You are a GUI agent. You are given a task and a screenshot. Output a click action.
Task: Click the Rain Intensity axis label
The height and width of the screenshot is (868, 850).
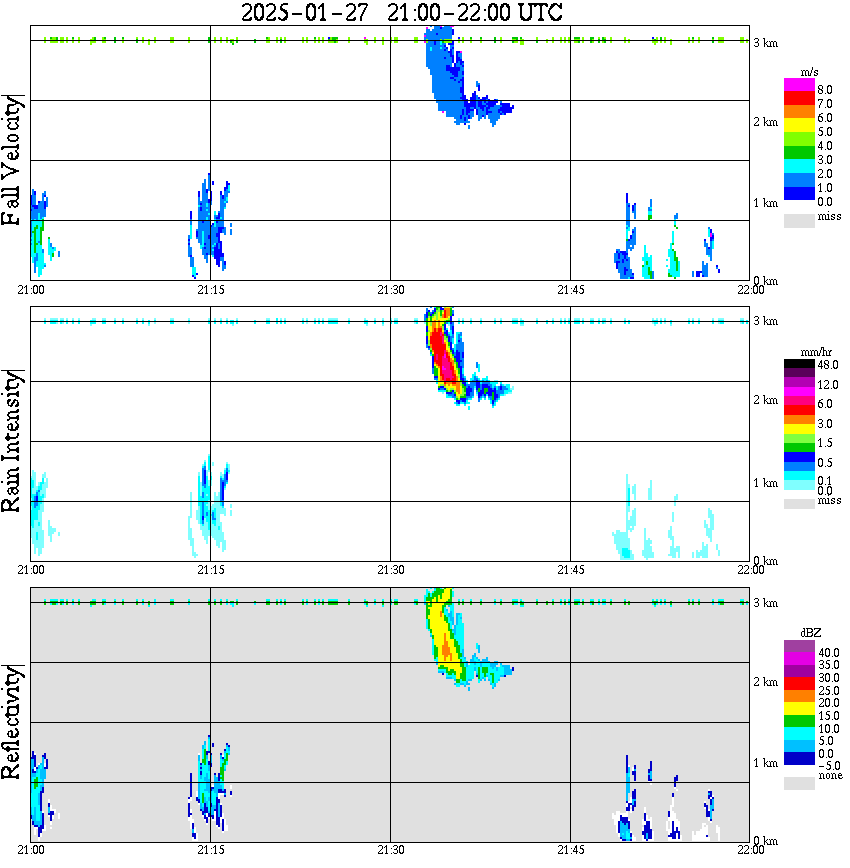[x=11, y=441]
